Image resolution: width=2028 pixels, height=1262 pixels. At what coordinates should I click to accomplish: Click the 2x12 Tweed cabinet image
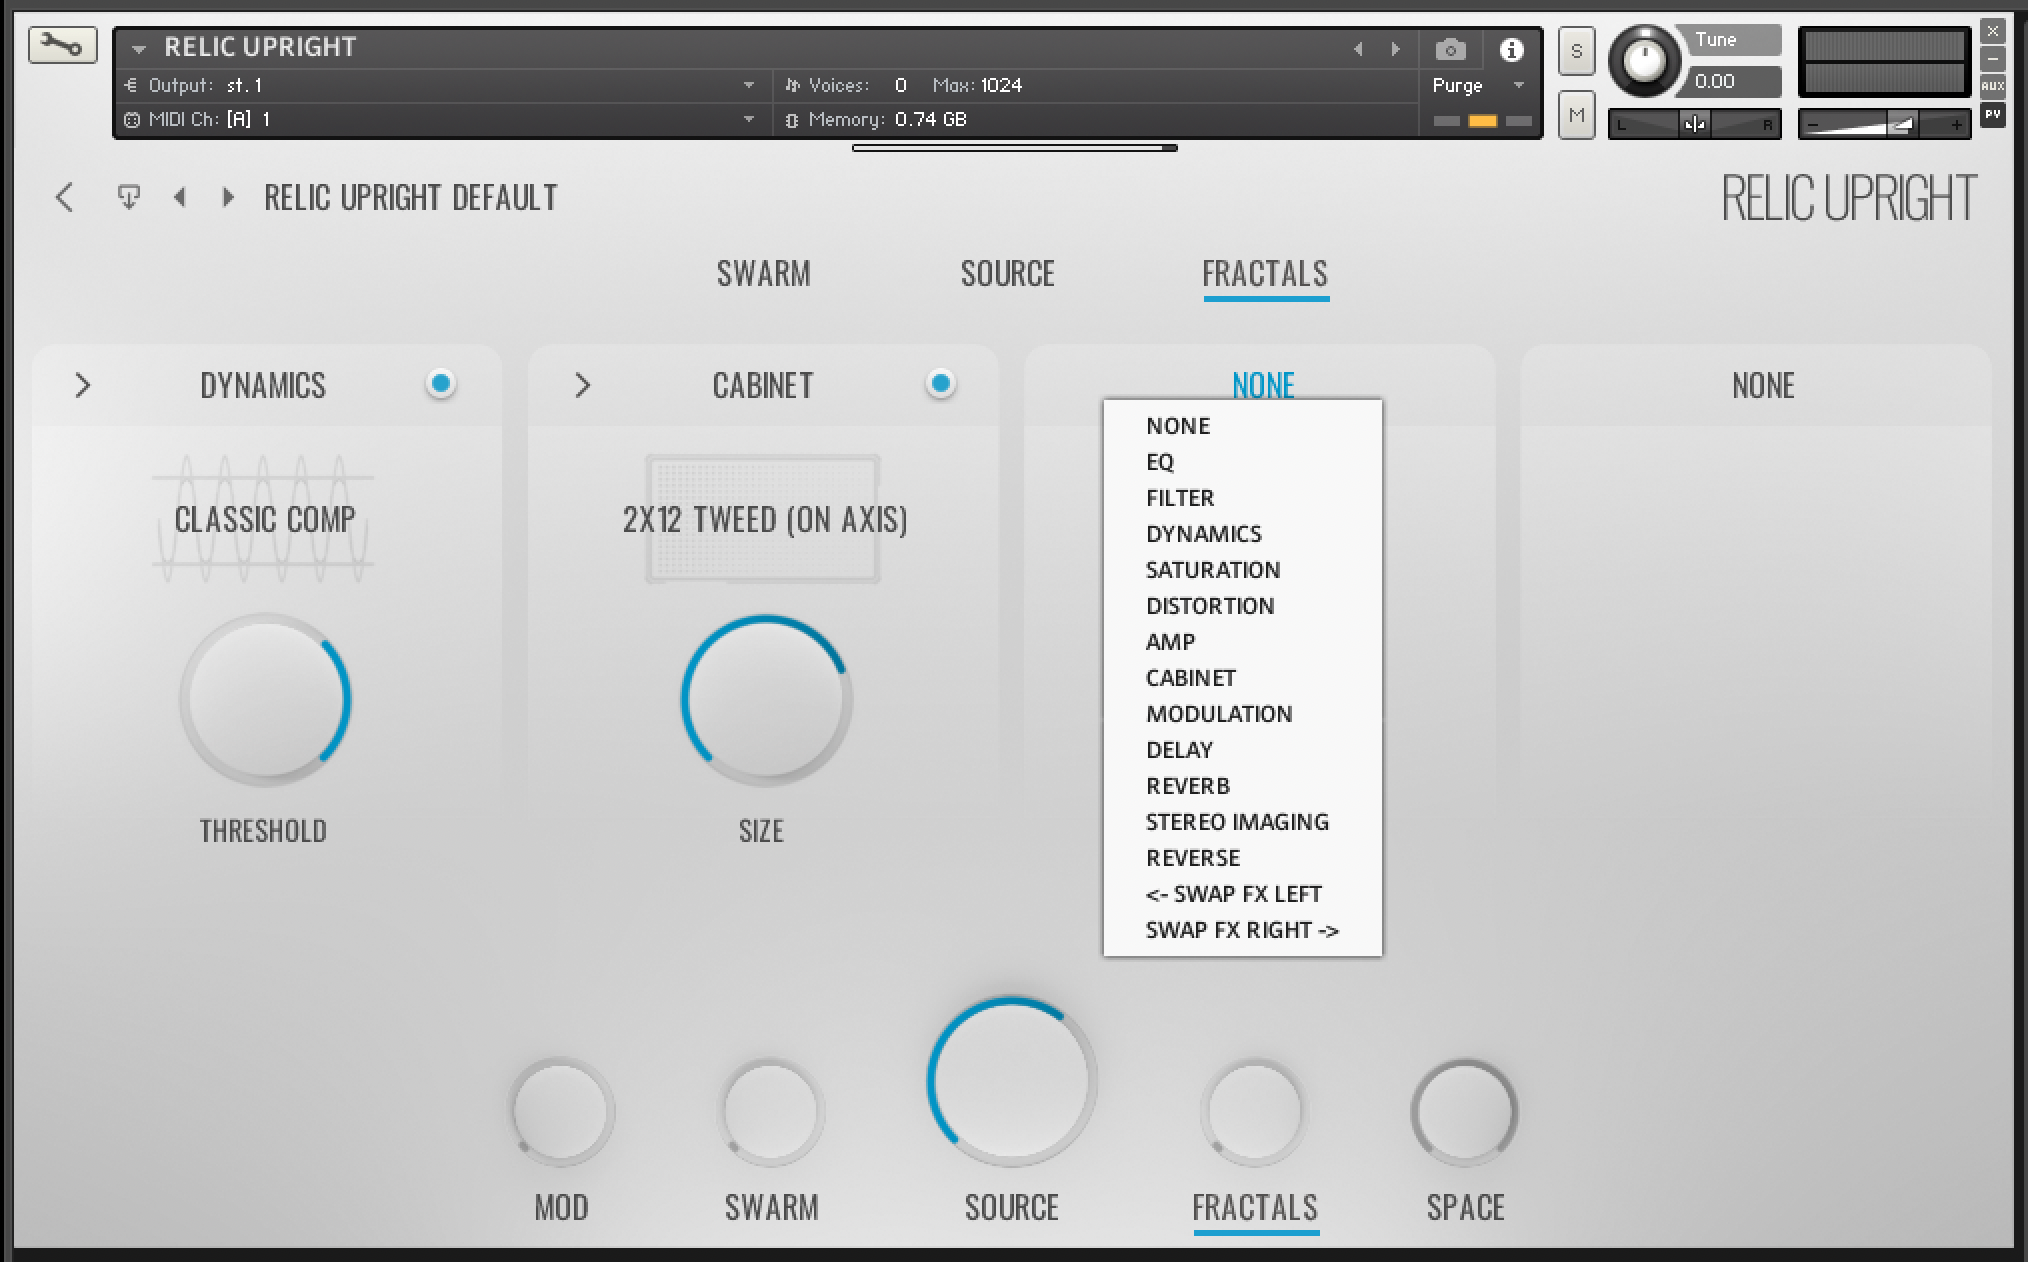pyautogui.click(x=763, y=519)
